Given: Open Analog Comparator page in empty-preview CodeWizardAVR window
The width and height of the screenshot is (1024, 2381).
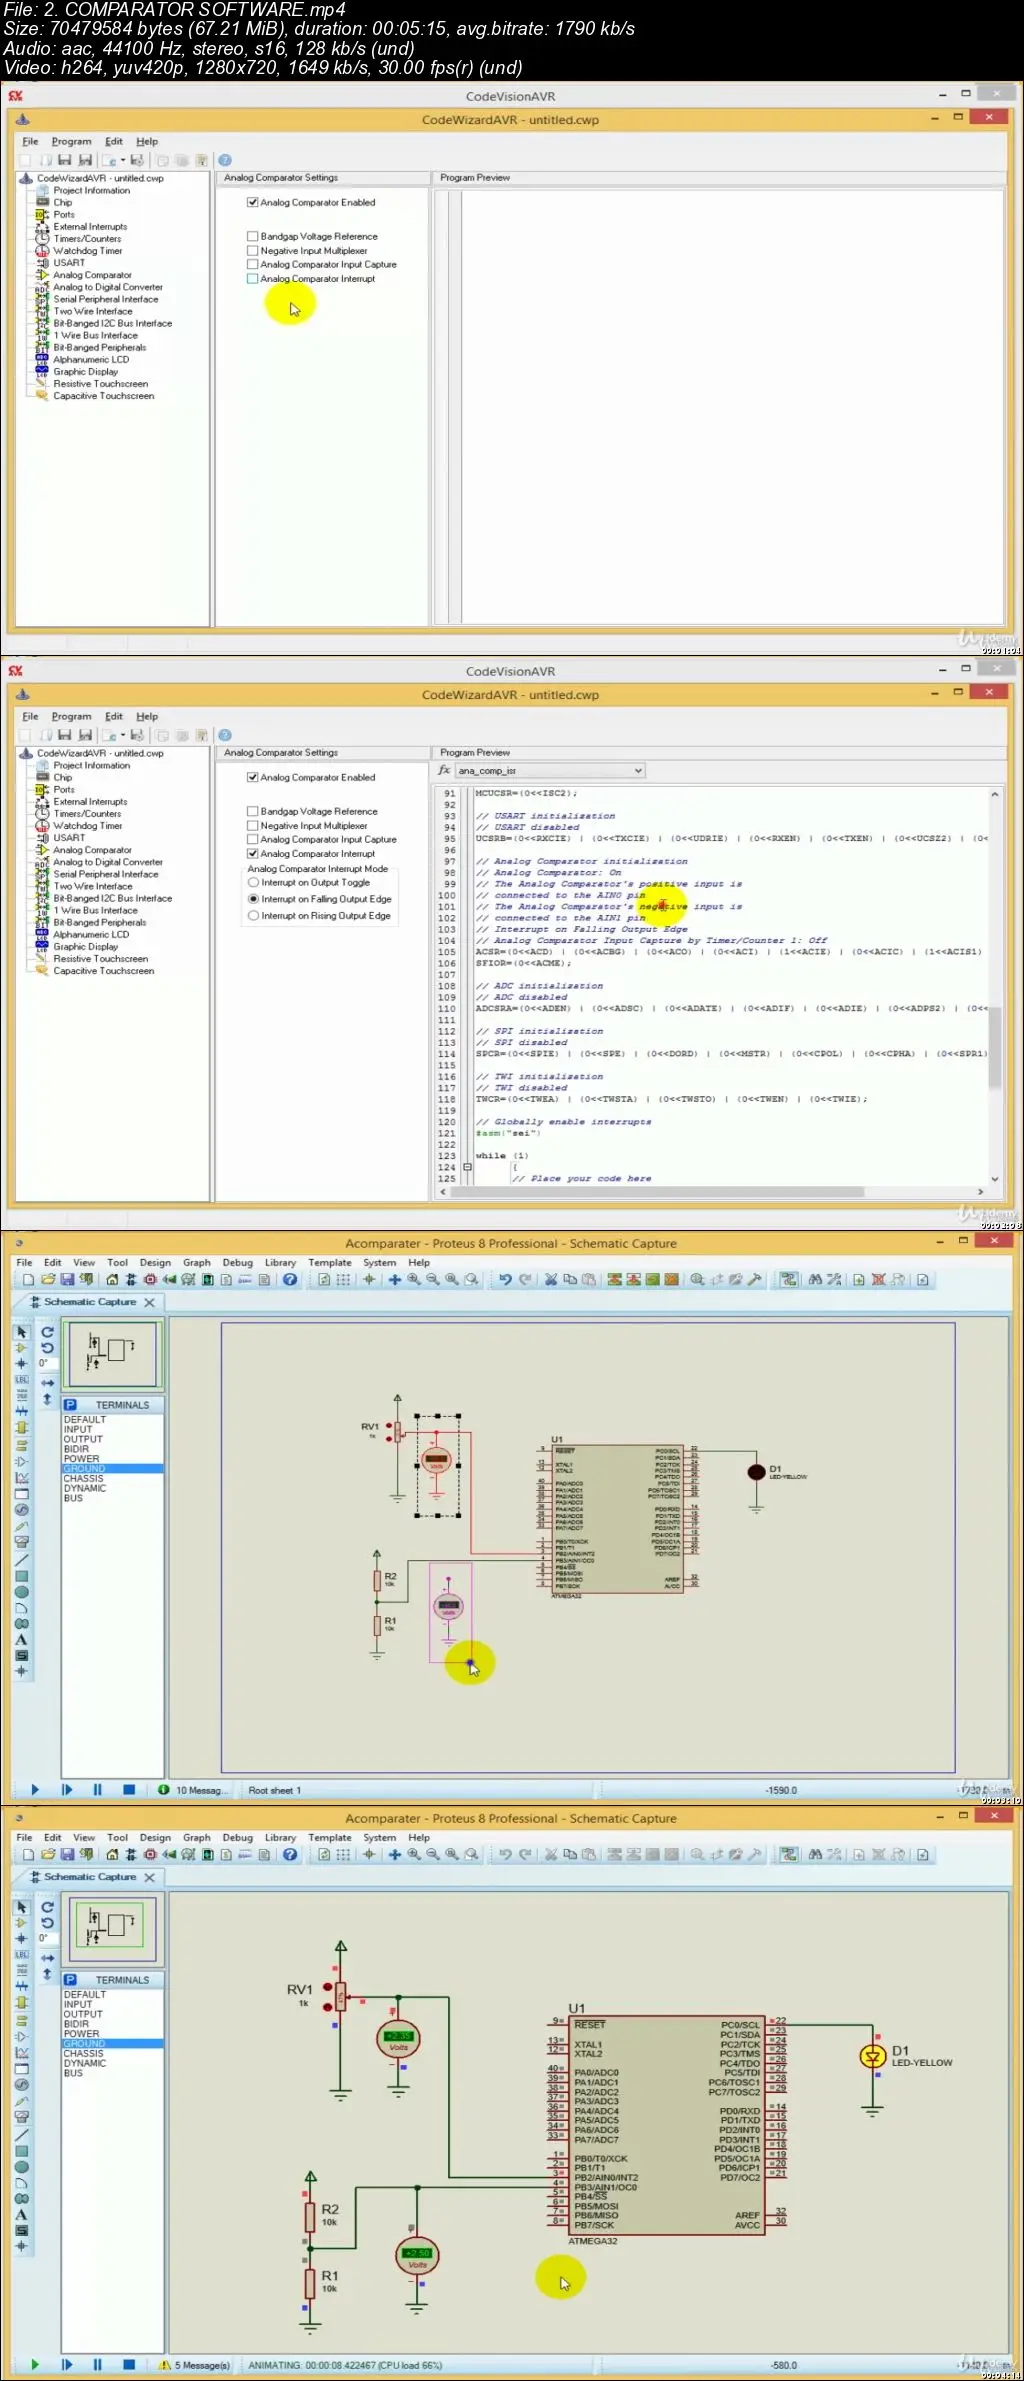Looking at the screenshot, I should [92, 275].
